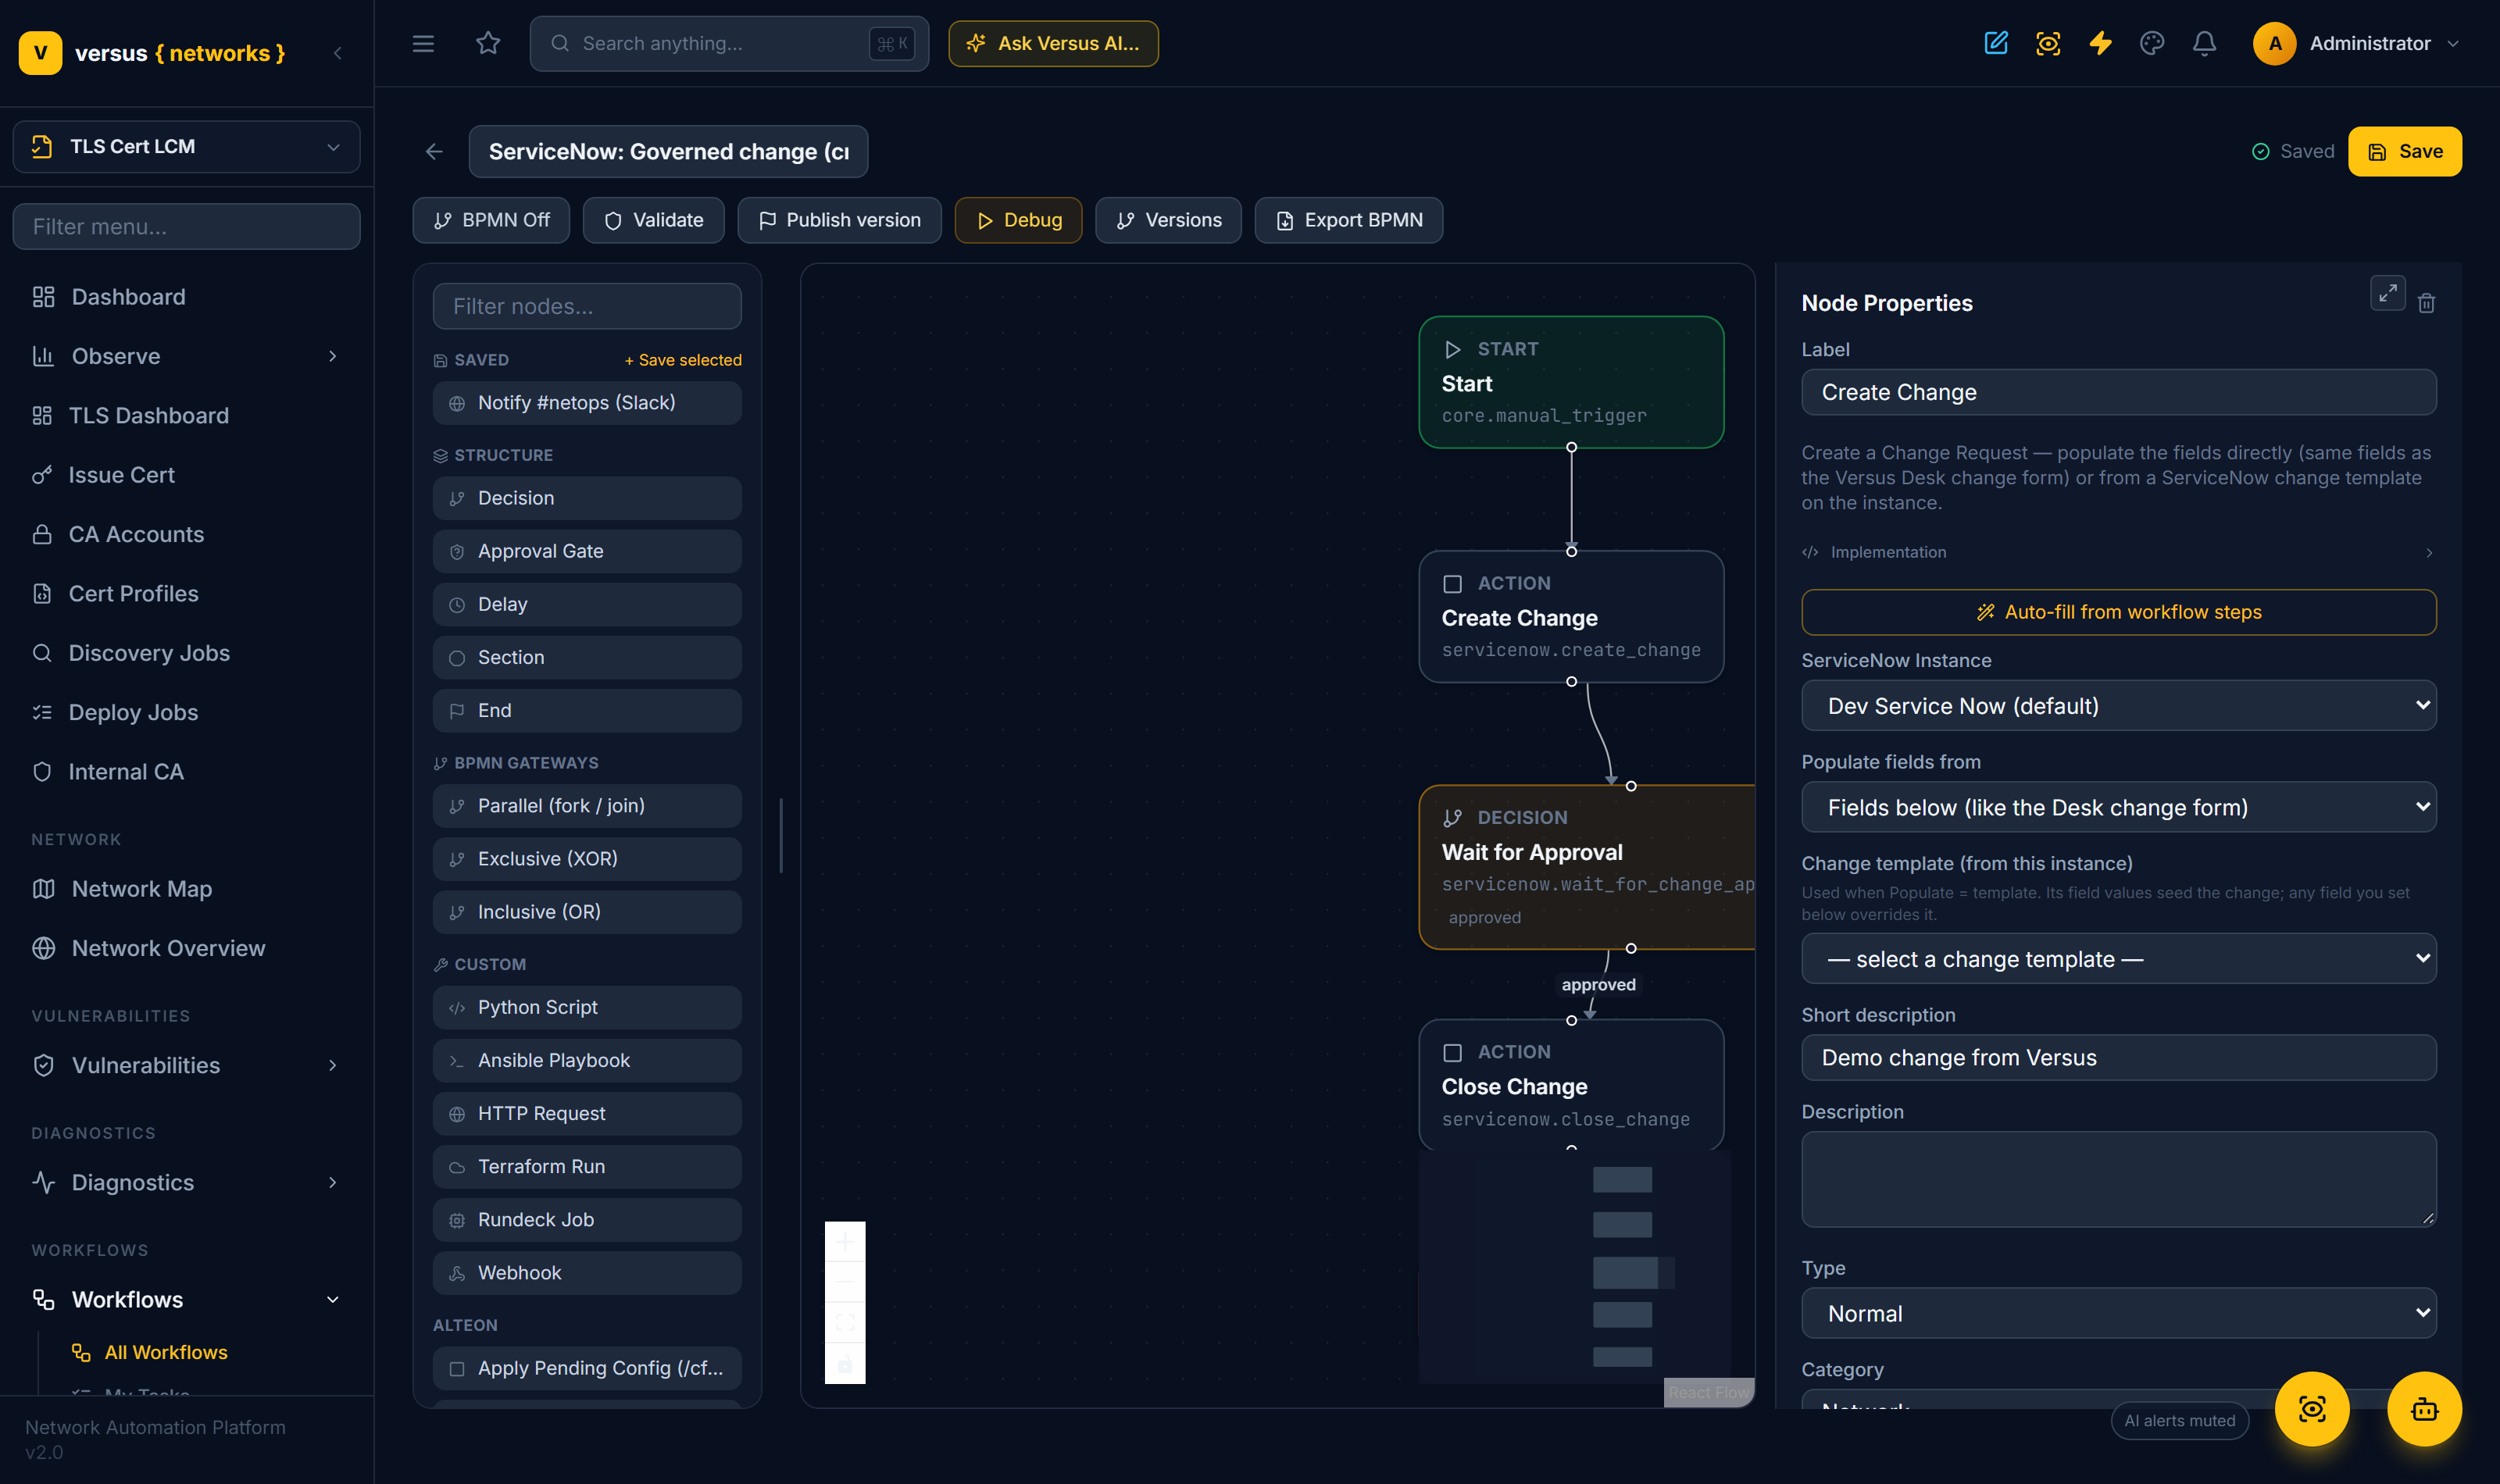The width and height of the screenshot is (2500, 1484).
Task: Click the Debug button
Action: (1018, 220)
